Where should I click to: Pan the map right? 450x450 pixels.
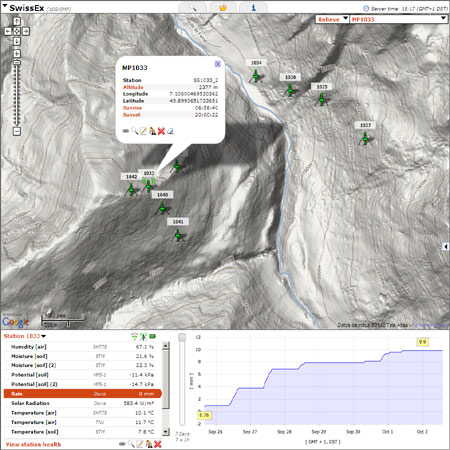point(26,31)
